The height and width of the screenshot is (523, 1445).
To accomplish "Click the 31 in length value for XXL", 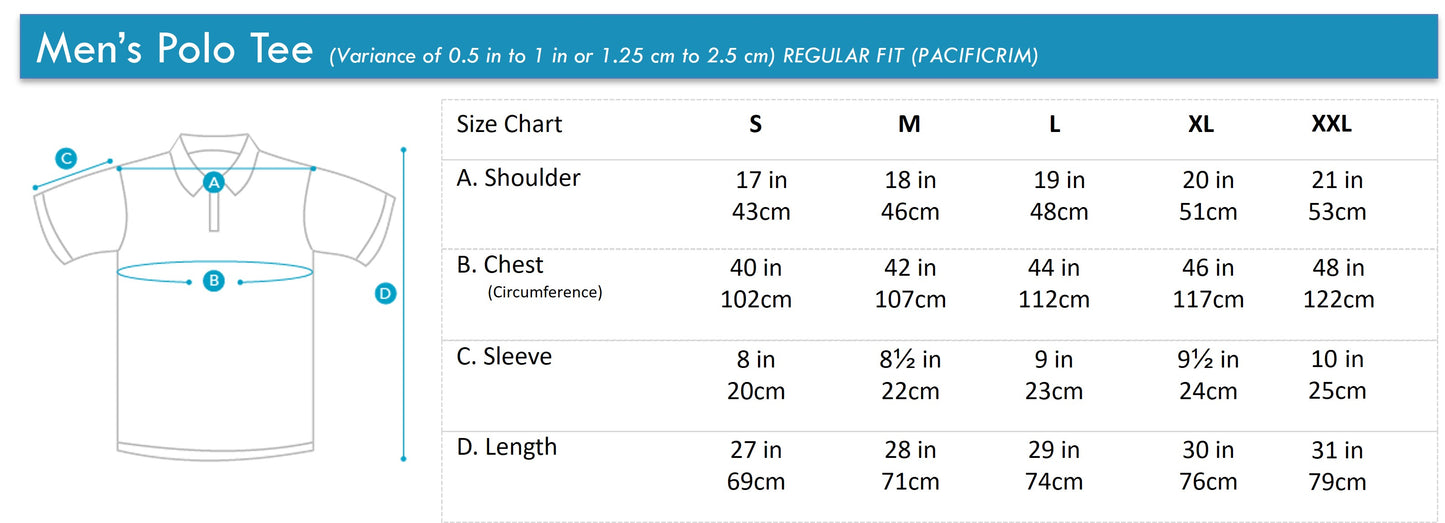I will pyautogui.click(x=1337, y=450).
